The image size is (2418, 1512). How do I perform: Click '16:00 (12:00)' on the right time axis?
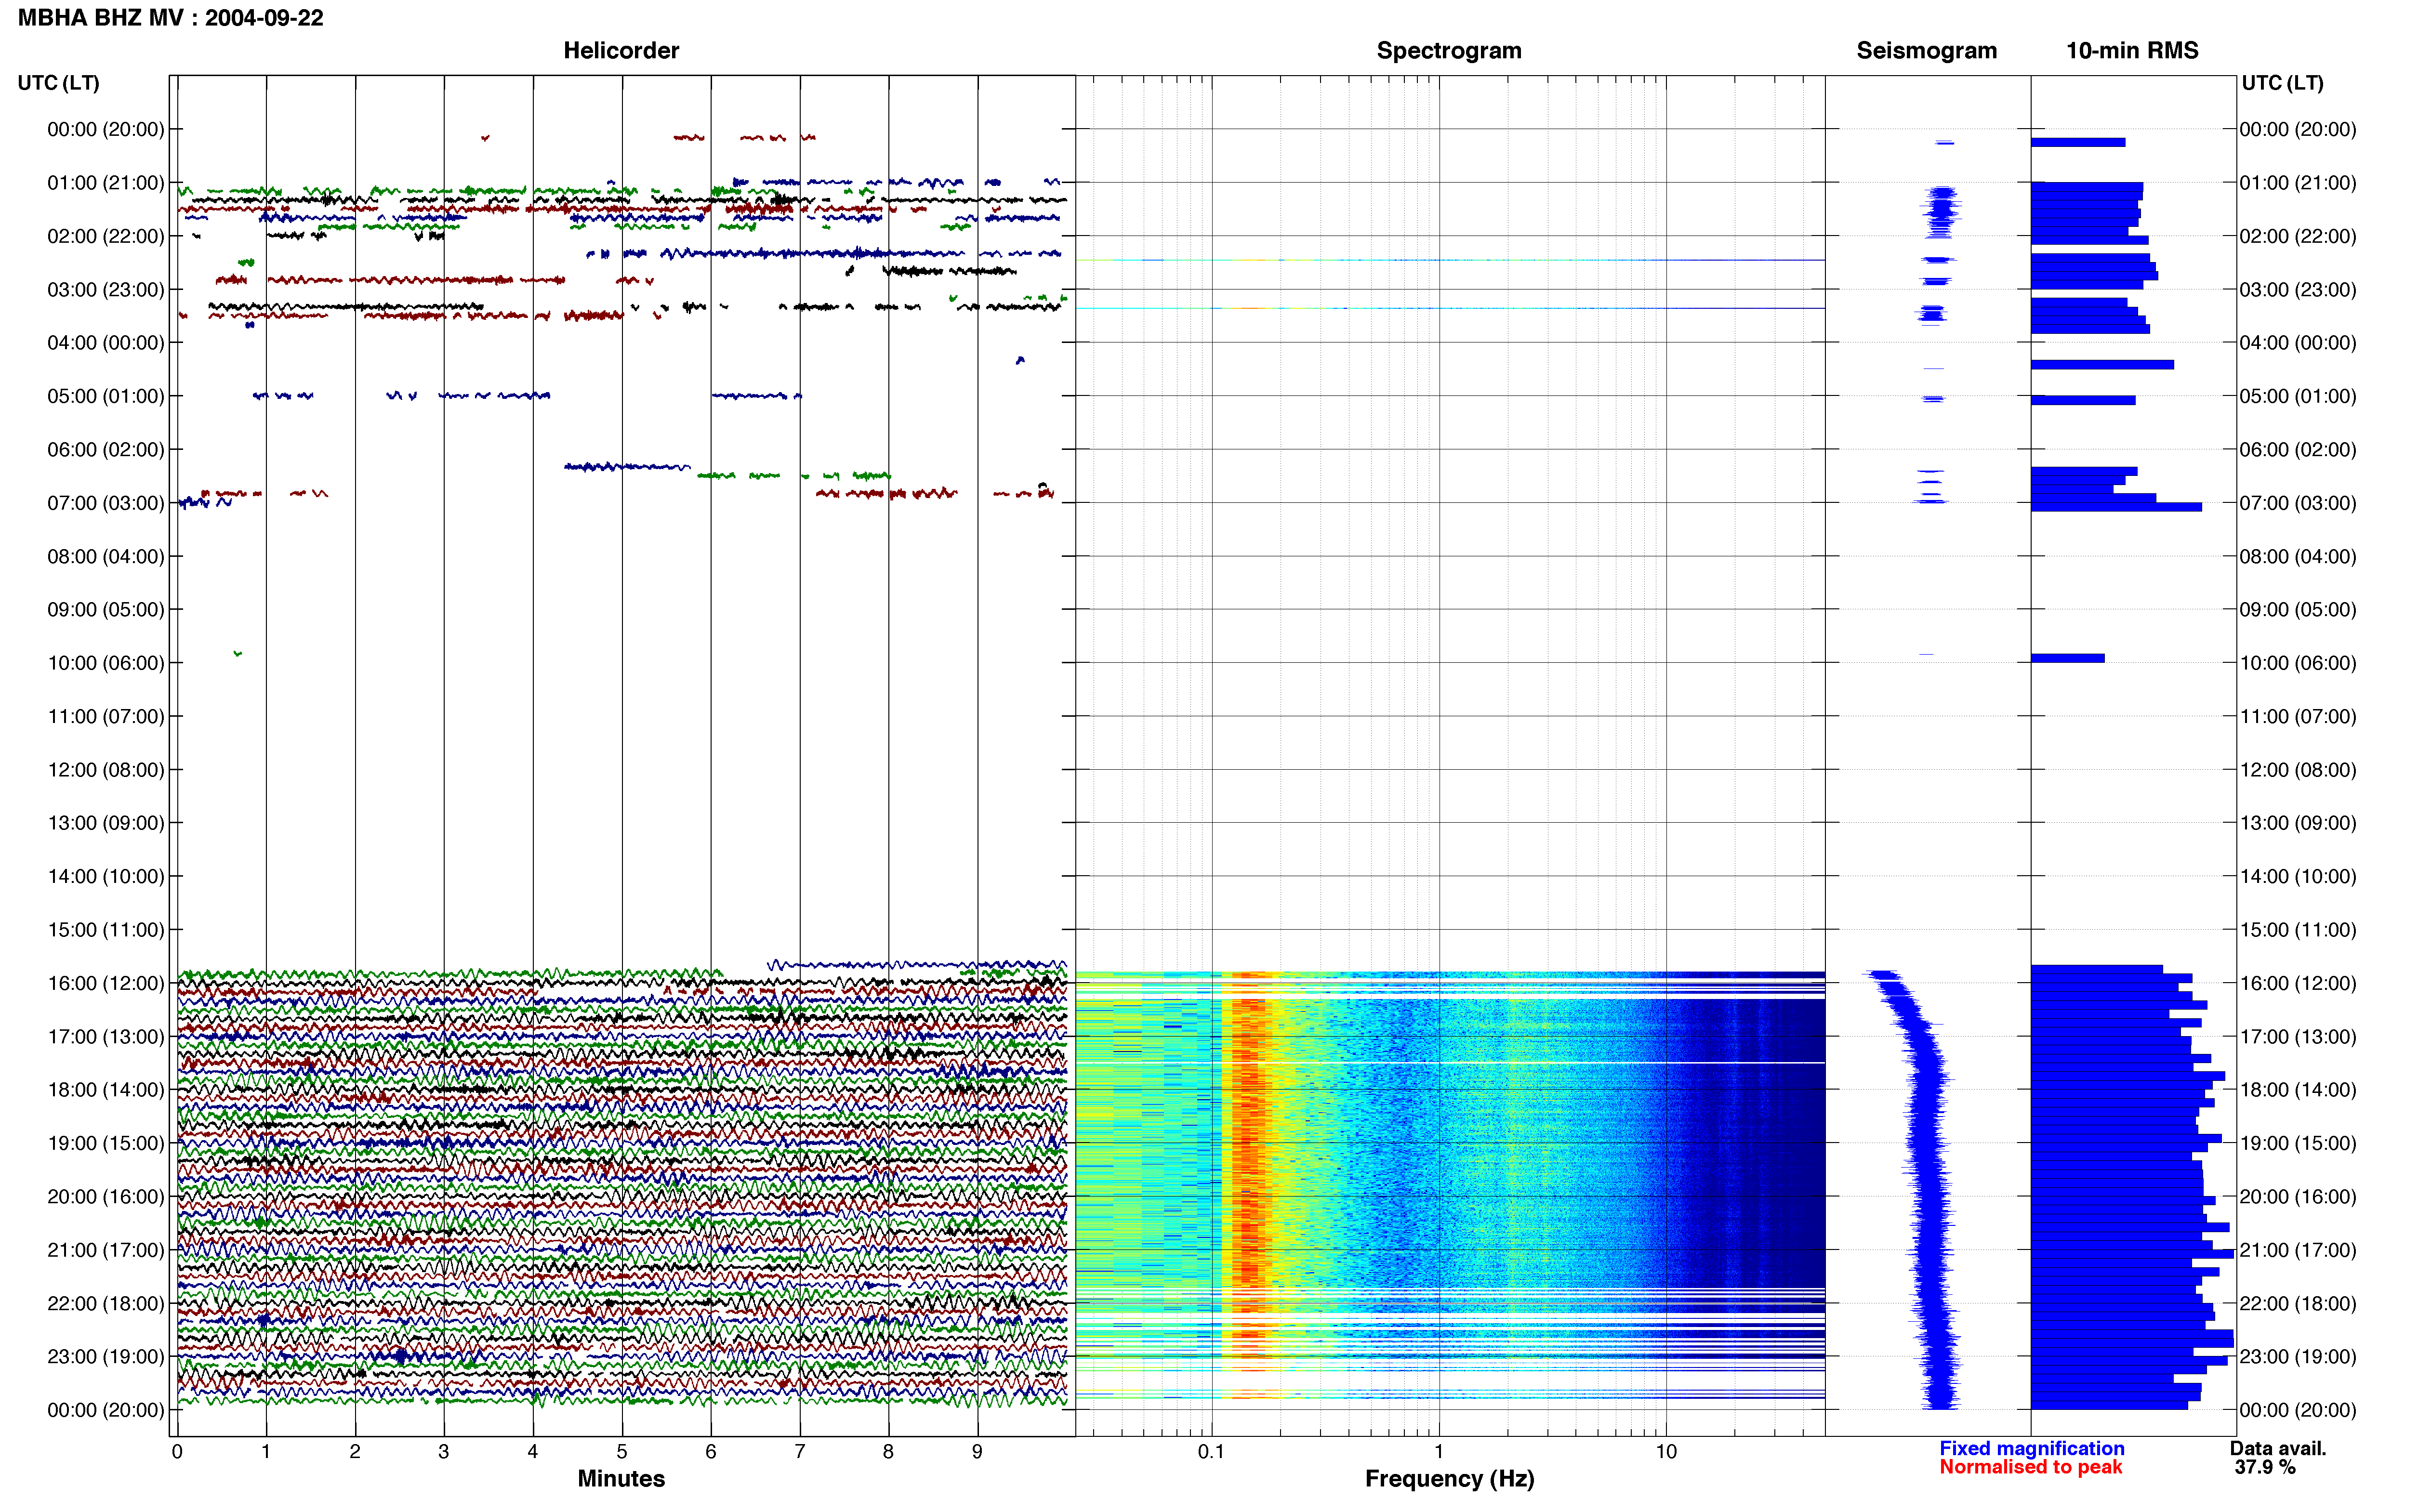click(x=2298, y=983)
